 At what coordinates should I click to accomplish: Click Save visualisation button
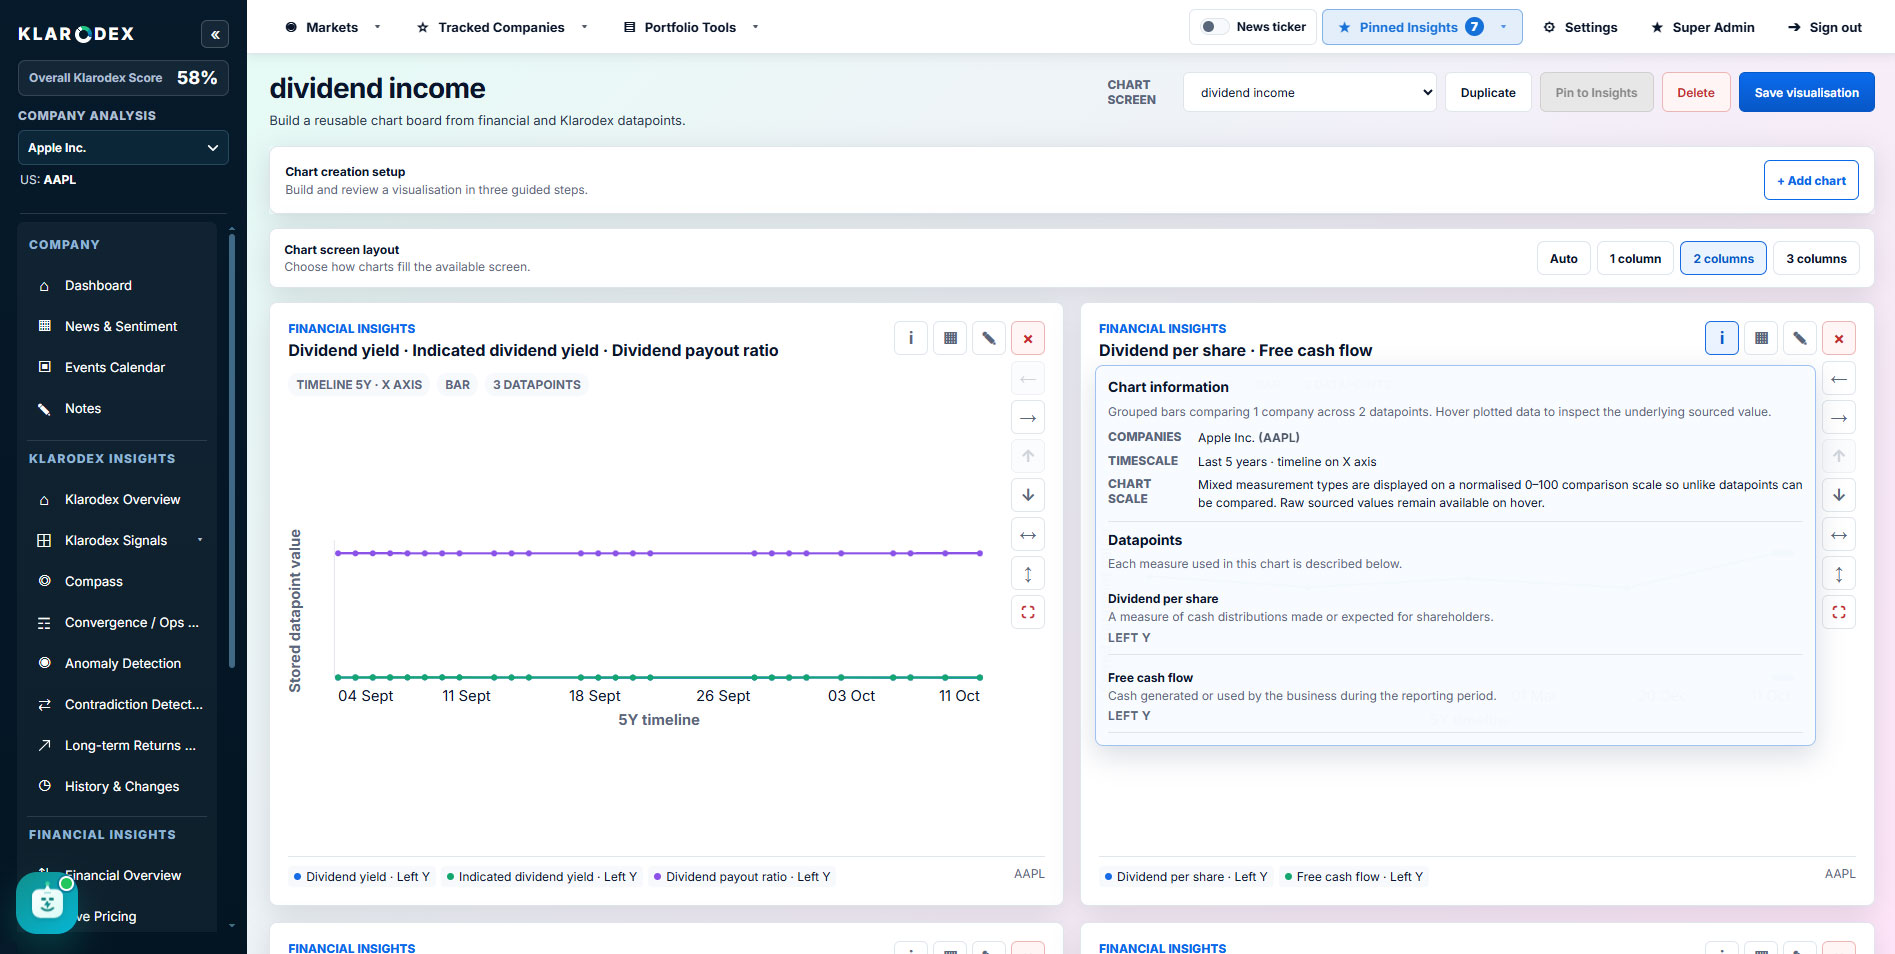click(1806, 92)
